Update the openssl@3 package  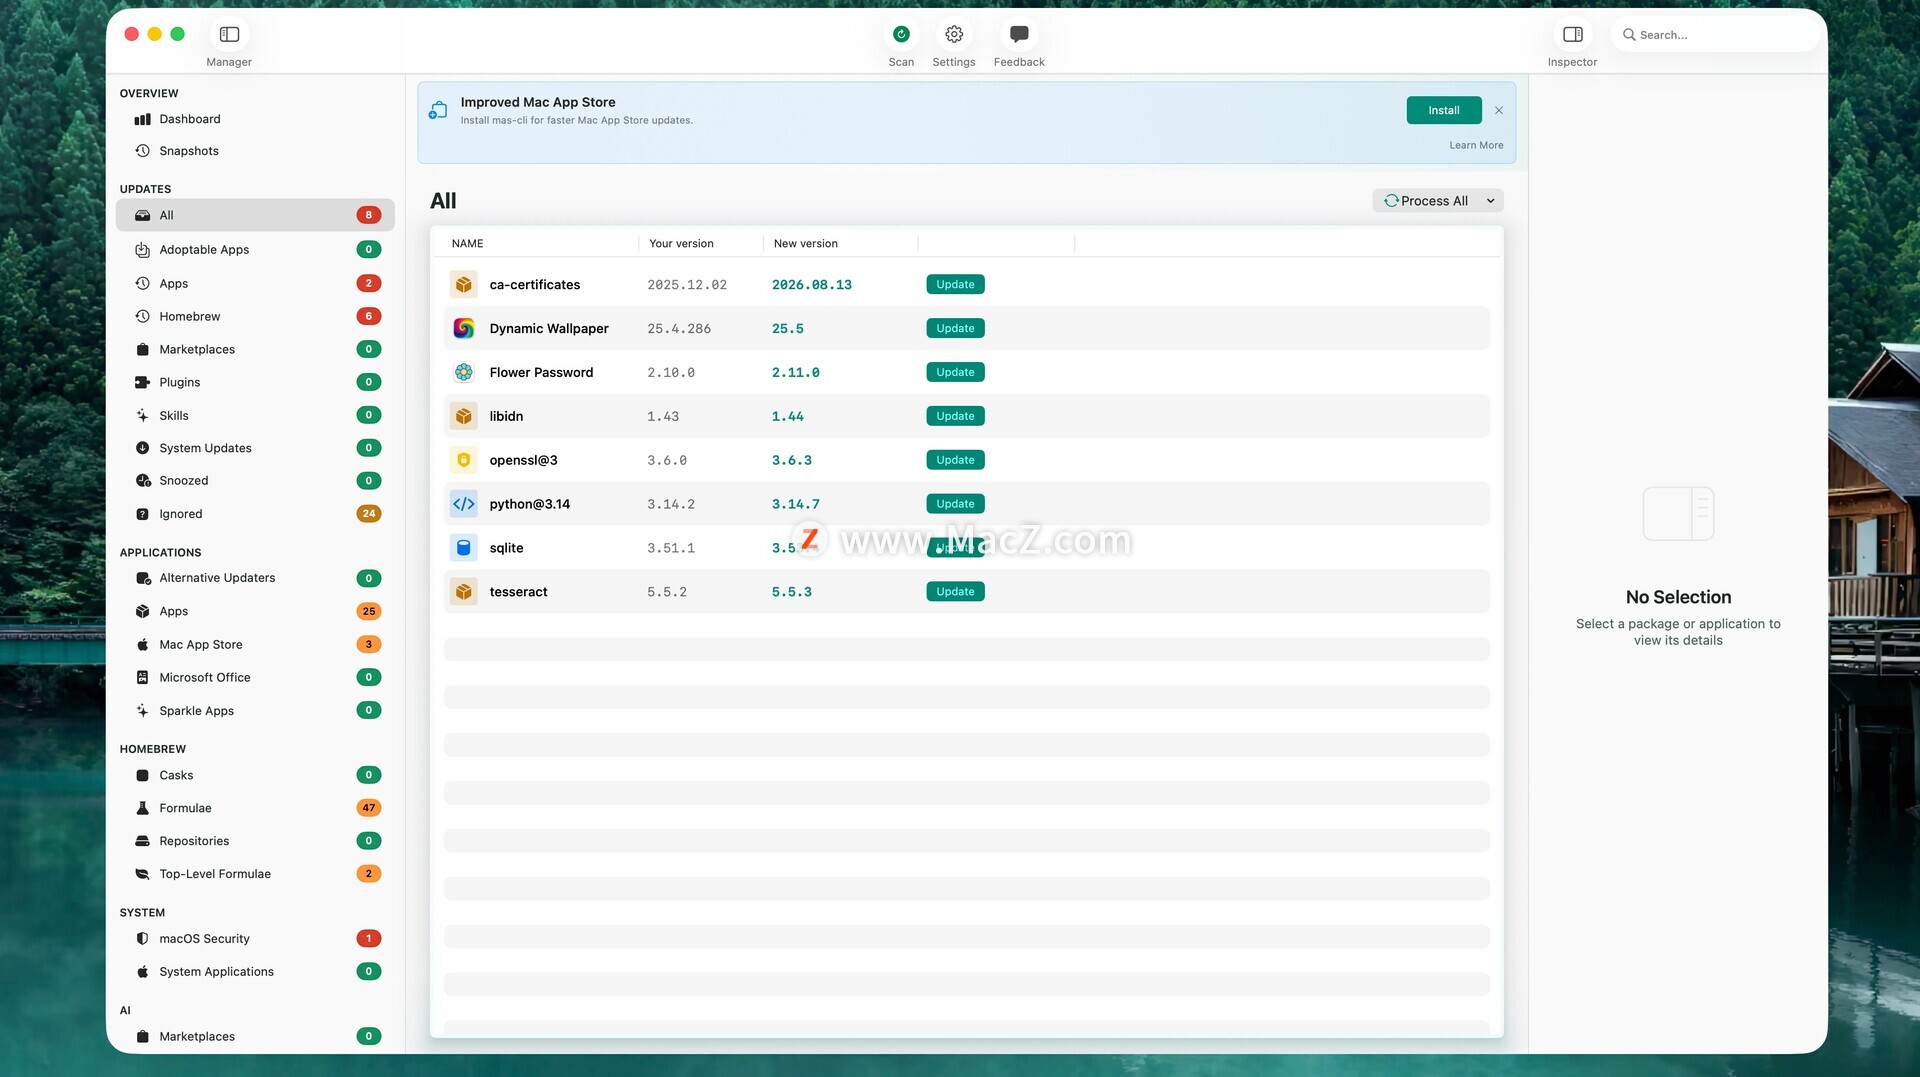pos(955,461)
